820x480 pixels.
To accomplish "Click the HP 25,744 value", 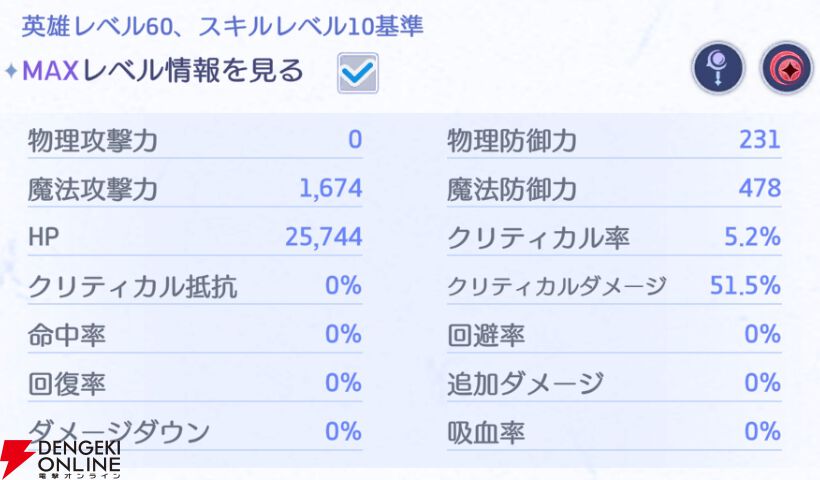I will coord(324,237).
